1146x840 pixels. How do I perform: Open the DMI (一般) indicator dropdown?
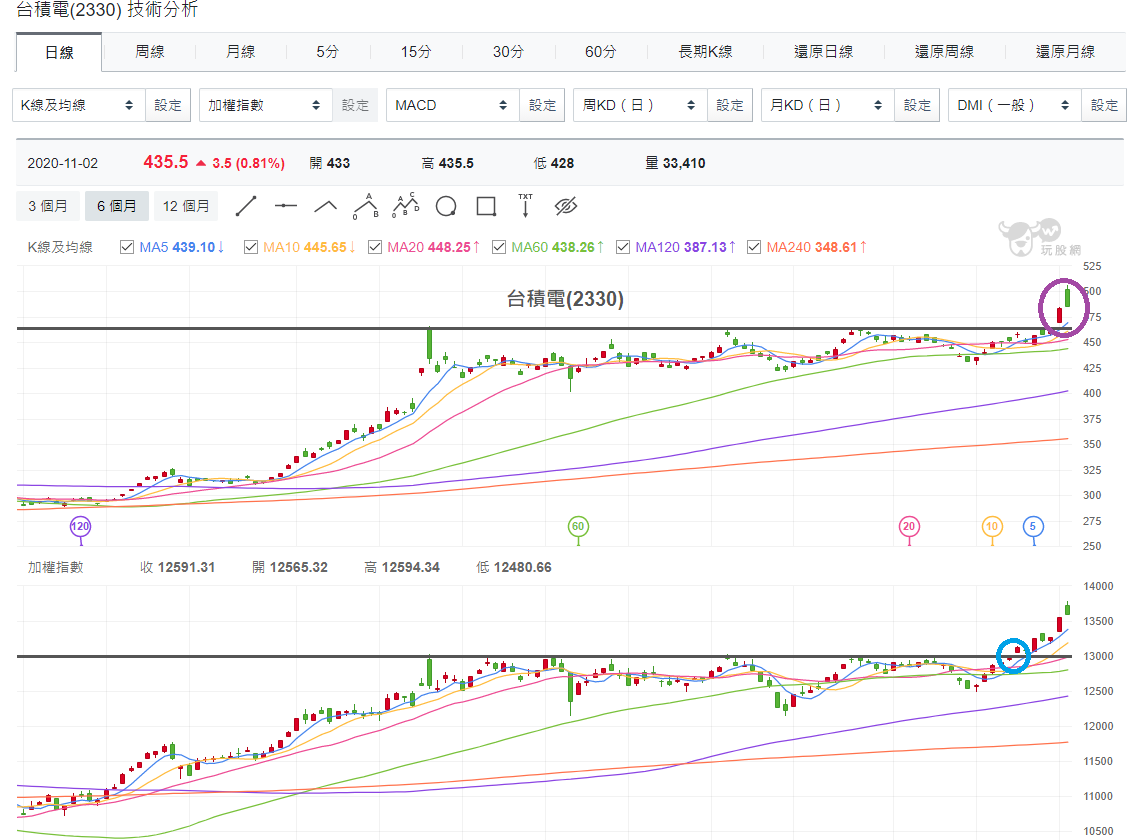point(1014,105)
